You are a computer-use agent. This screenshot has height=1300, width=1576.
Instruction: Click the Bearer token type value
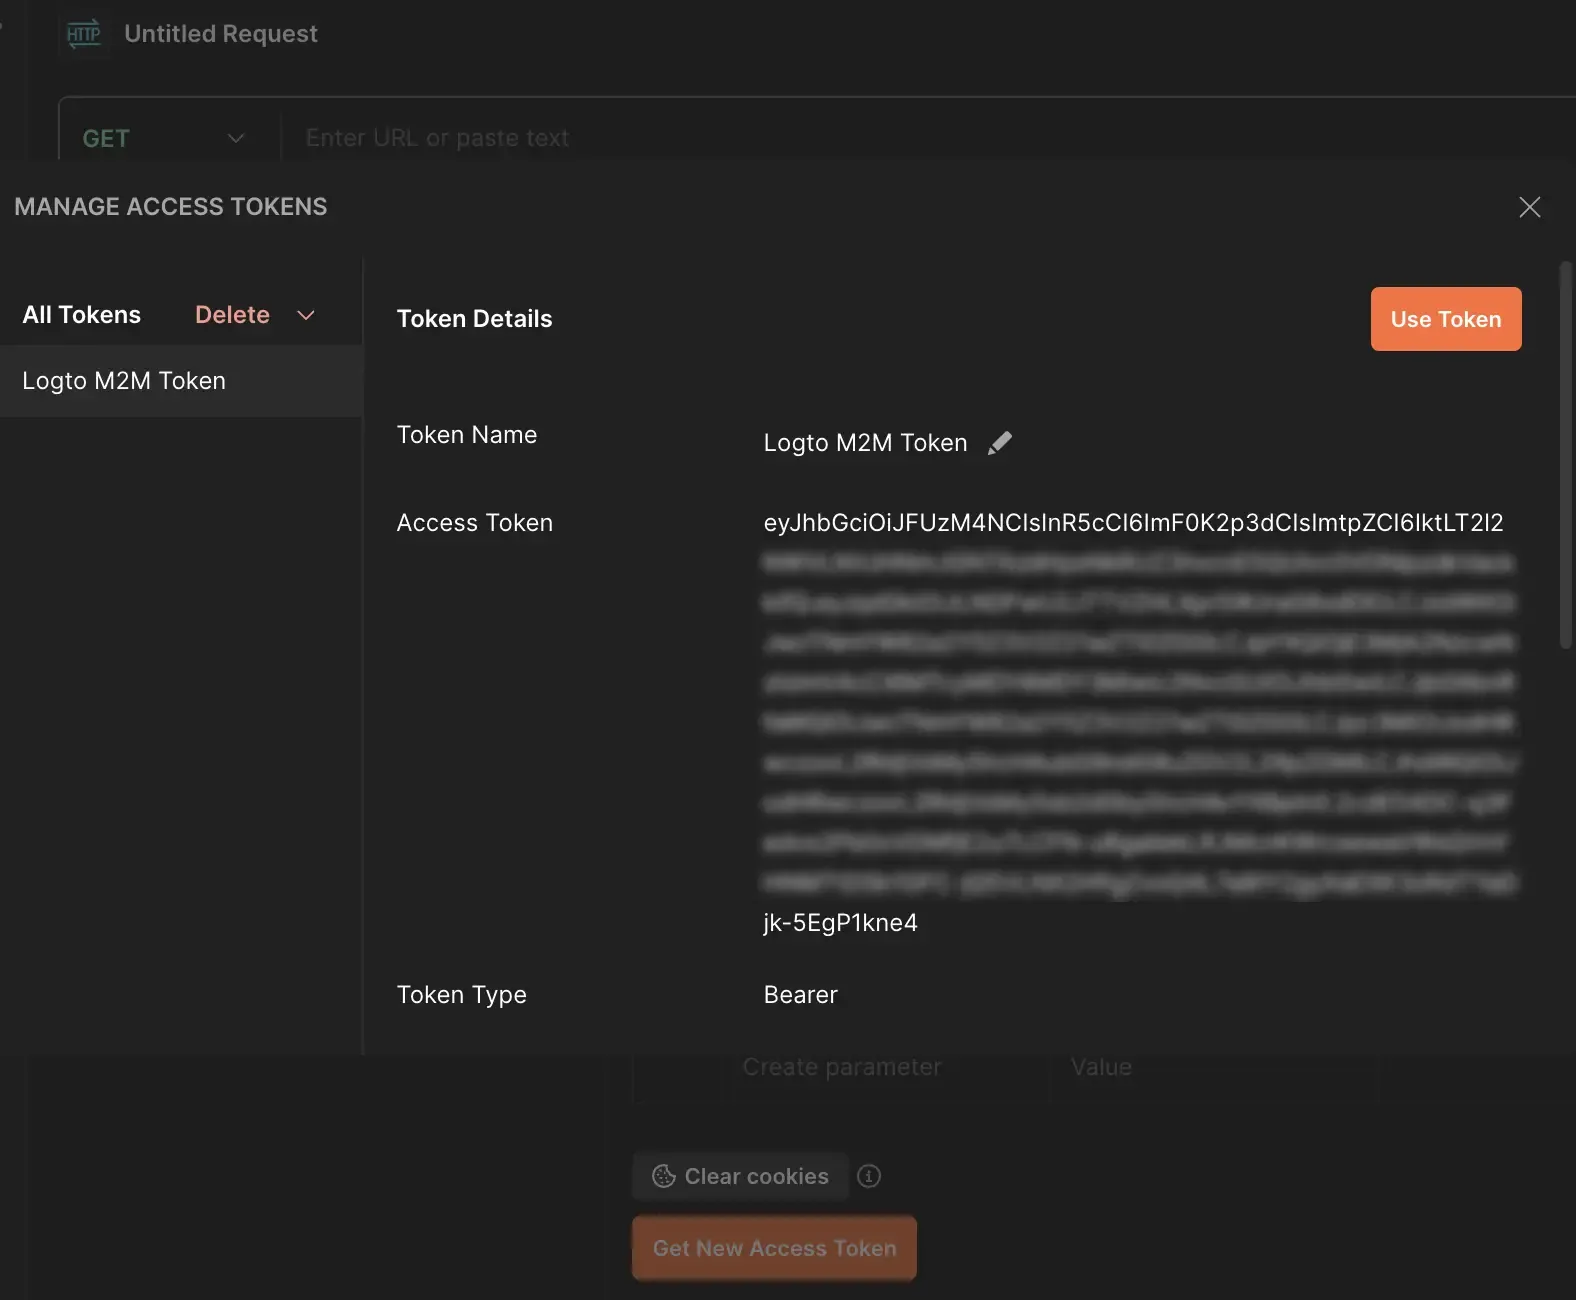click(800, 995)
